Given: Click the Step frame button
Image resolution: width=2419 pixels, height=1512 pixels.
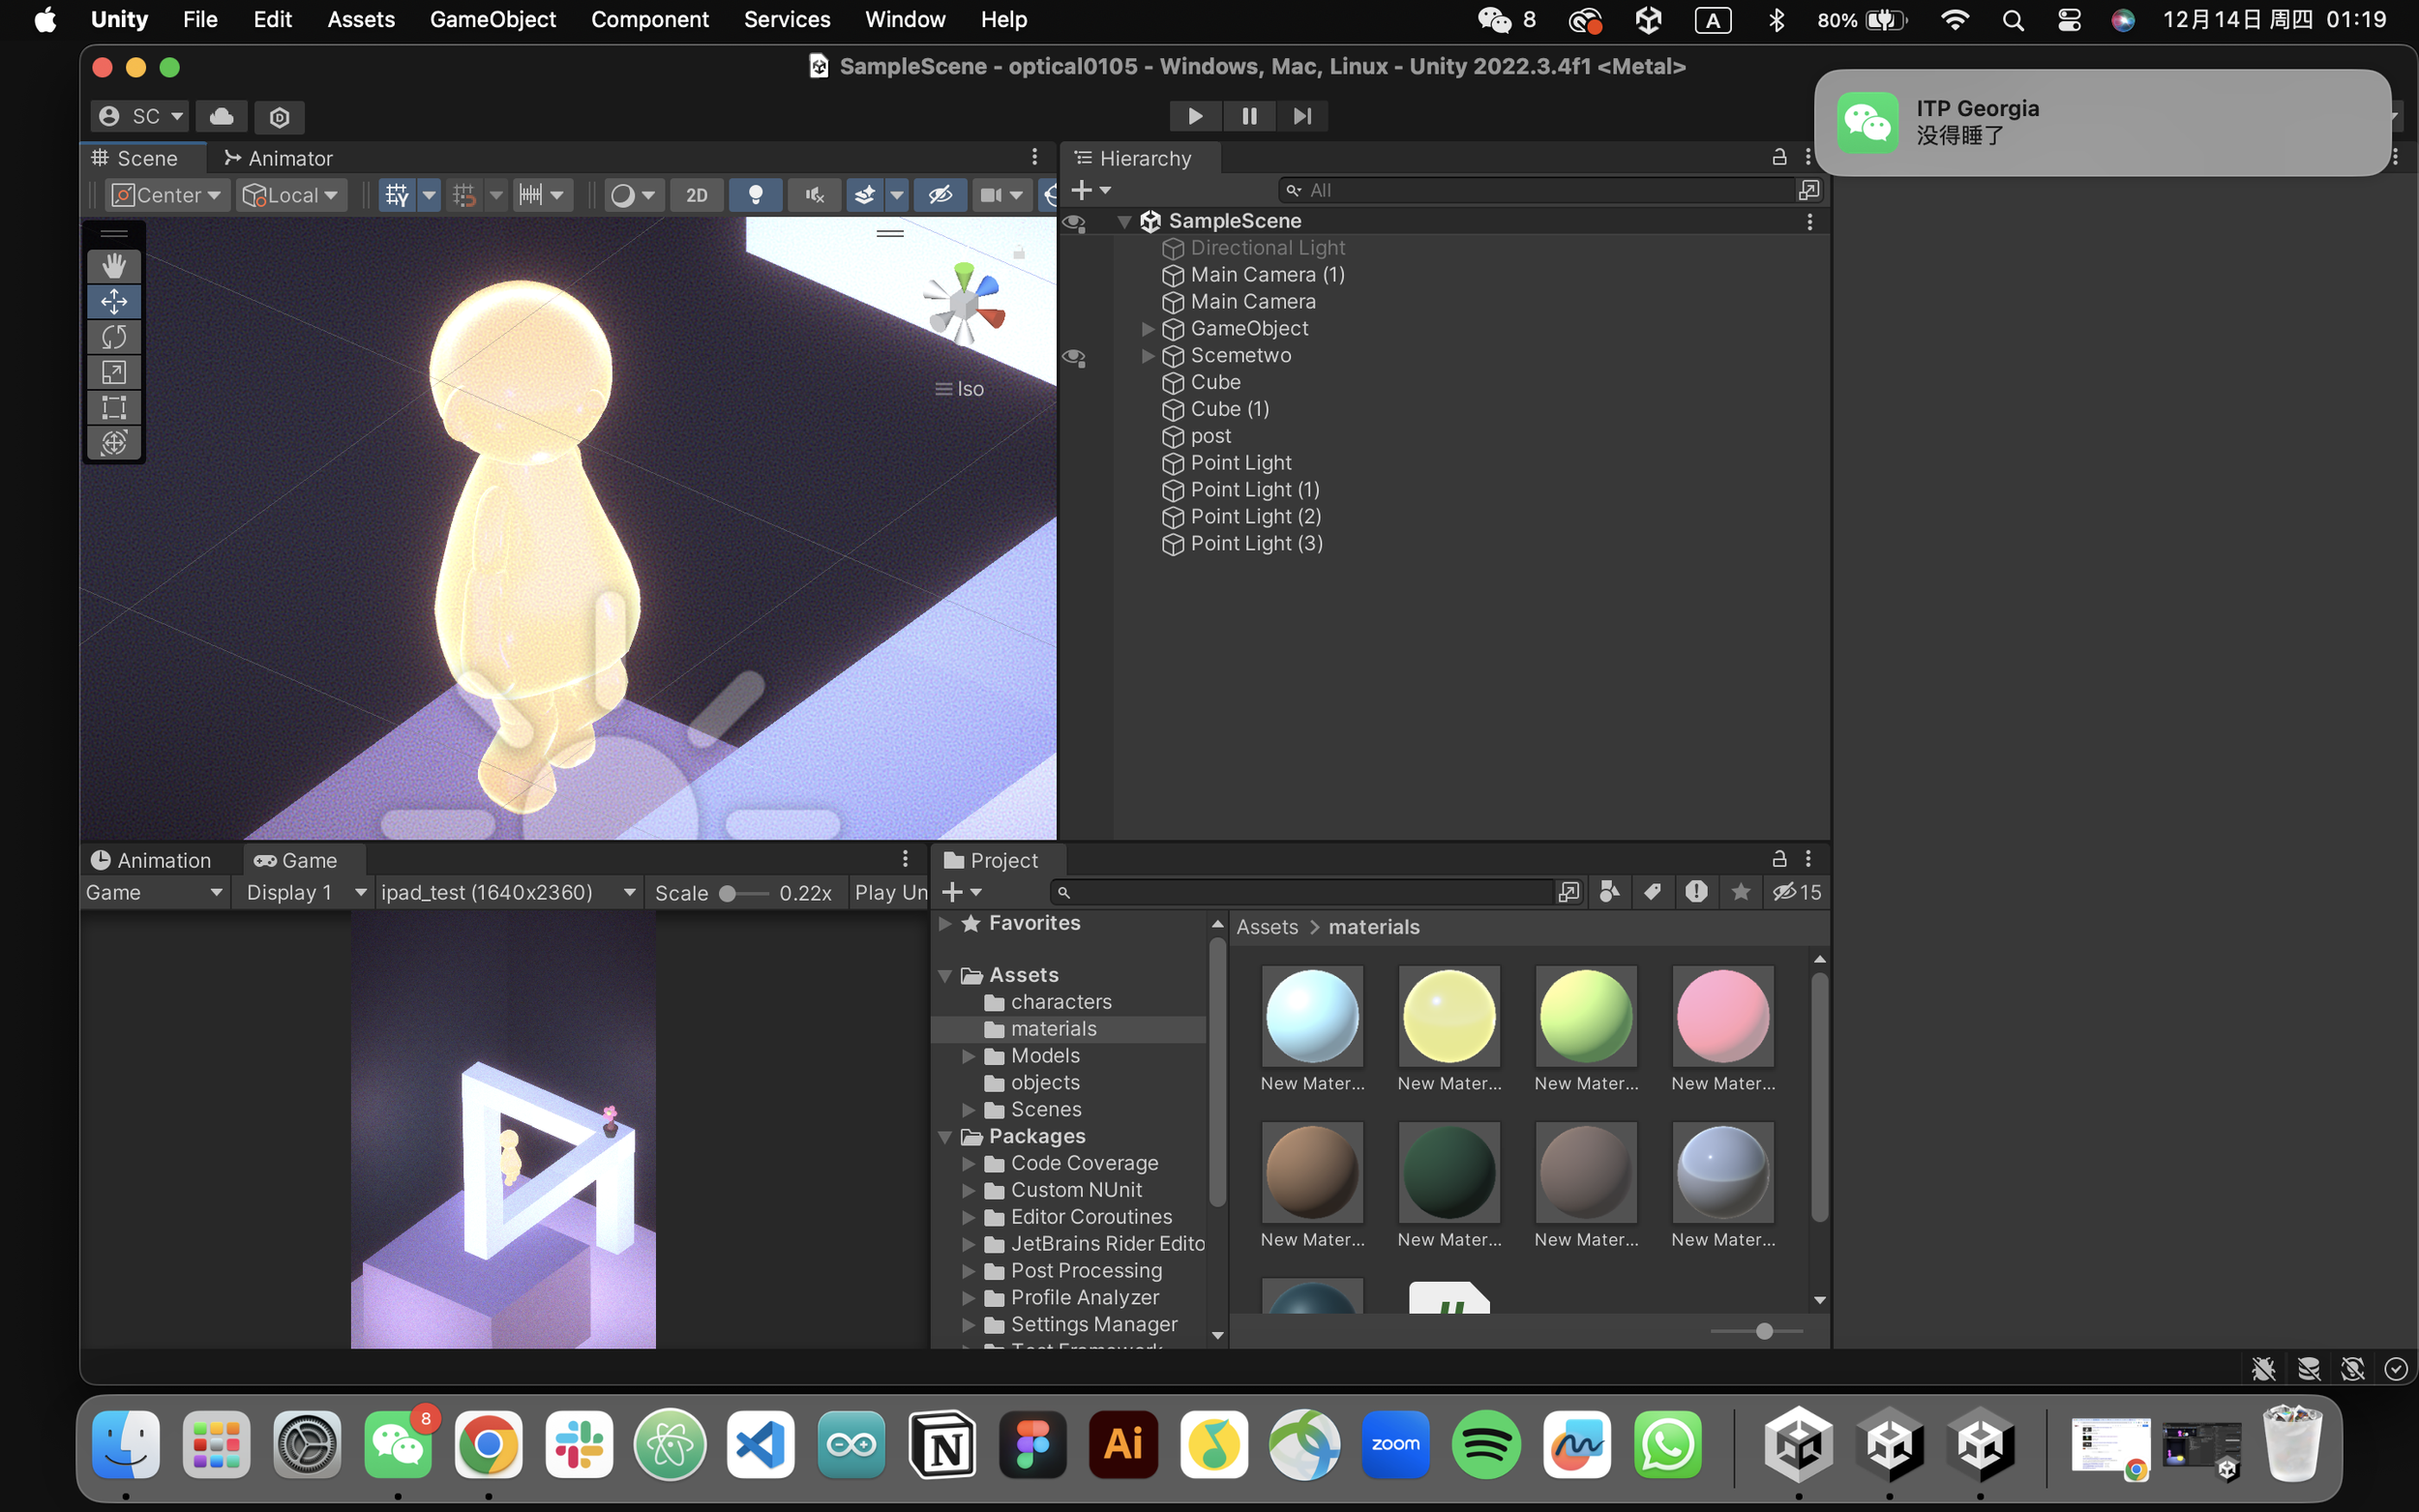Looking at the screenshot, I should pyautogui.click(x=1302, y=116).
